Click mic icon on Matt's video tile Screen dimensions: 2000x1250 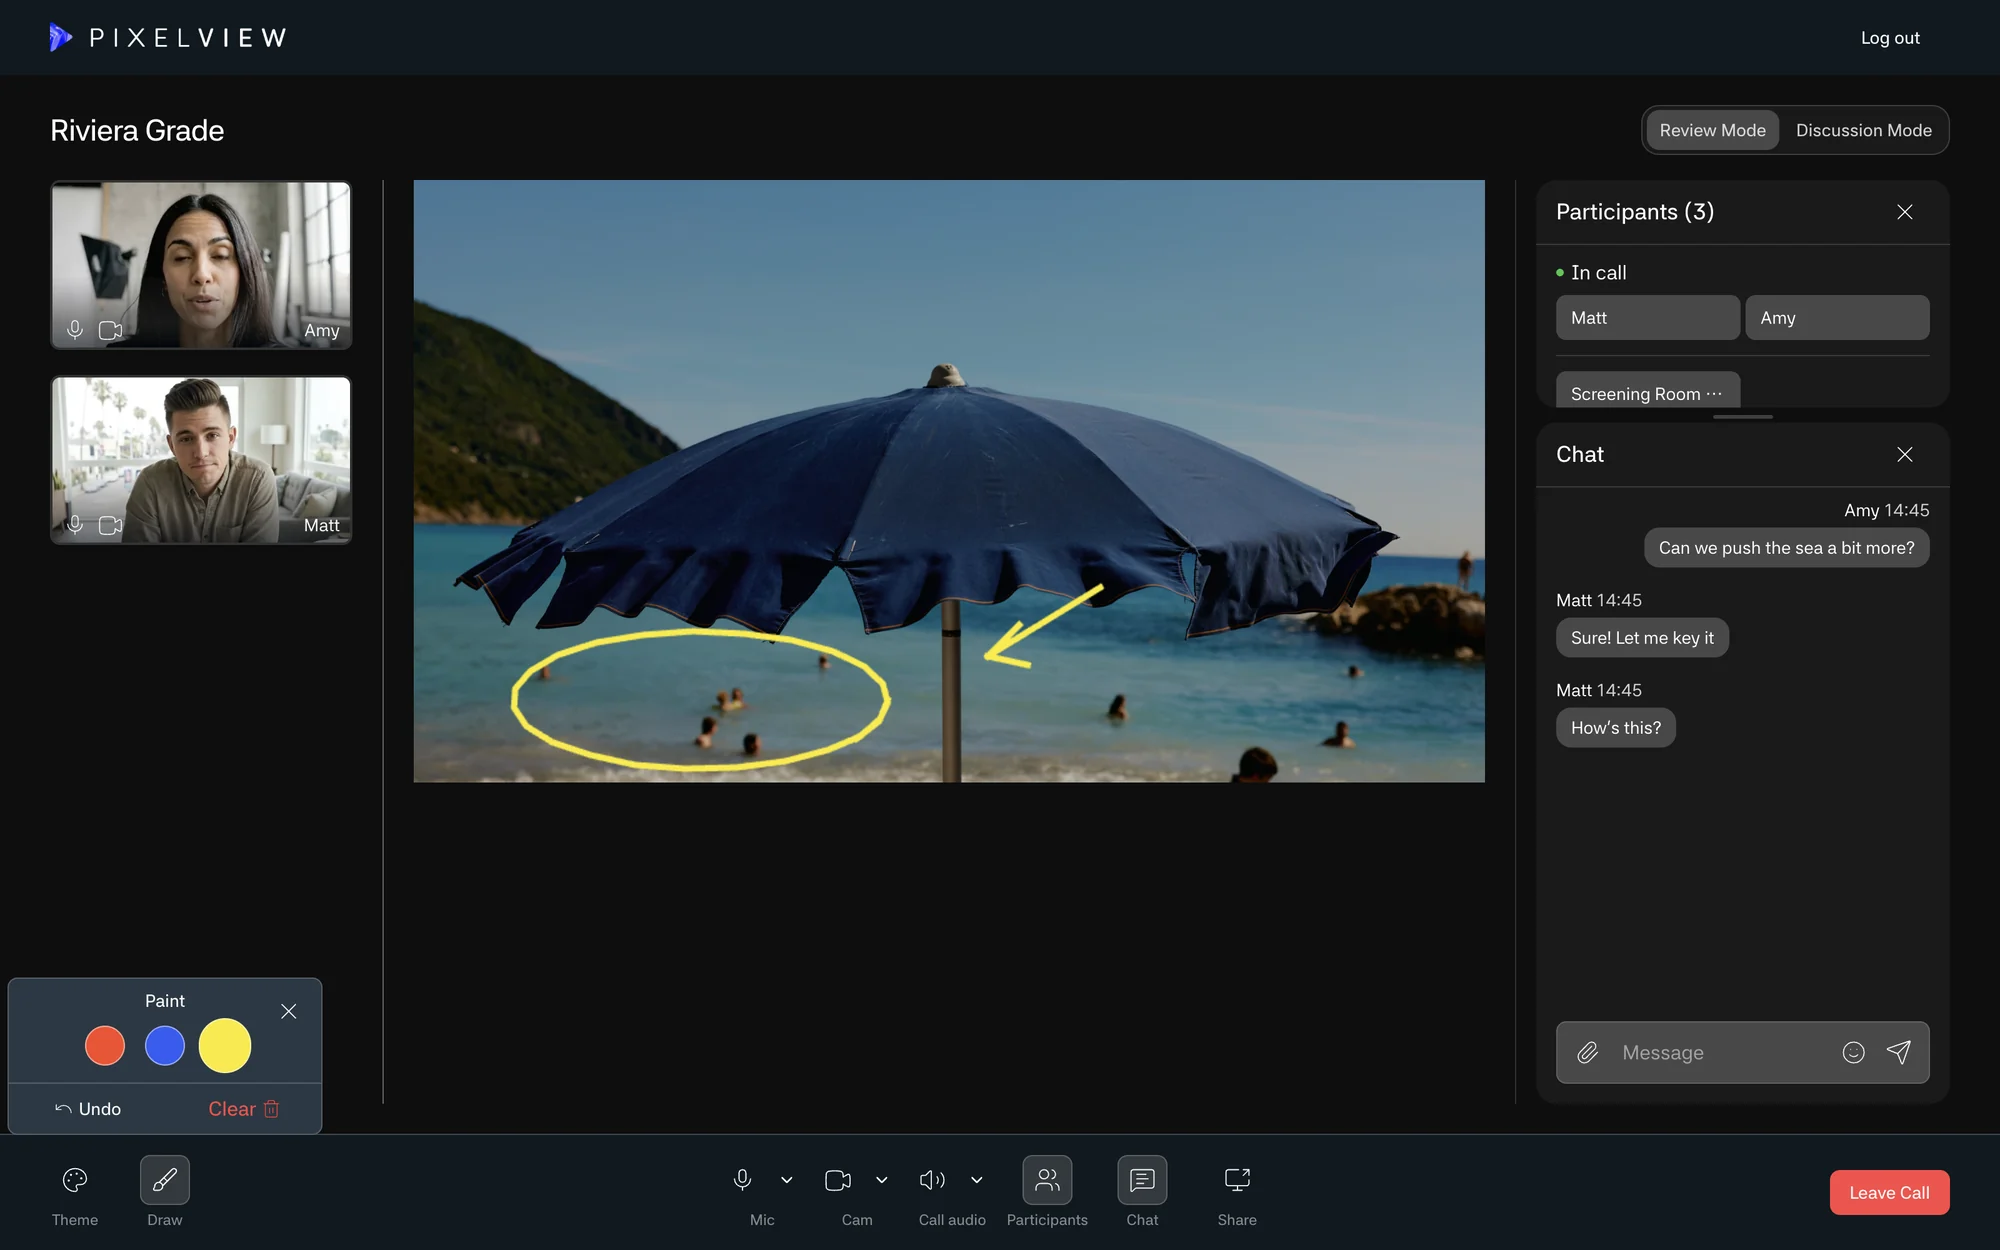coord(75,524)
